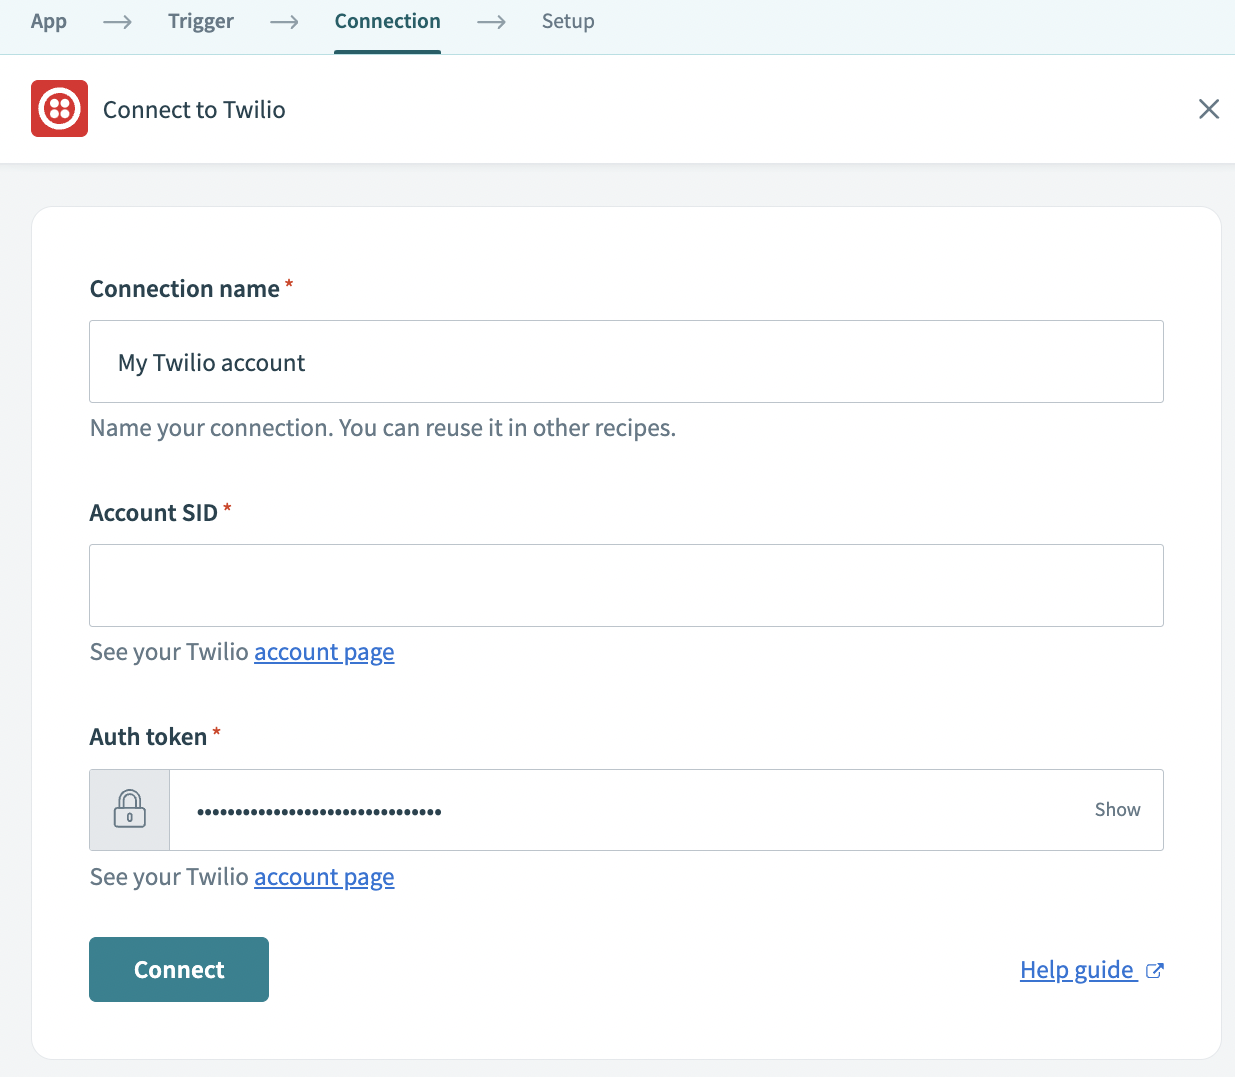The height and width of the screenshot is (1077, 1235).
Task: Open the Help guide link
Action: 1077,970
